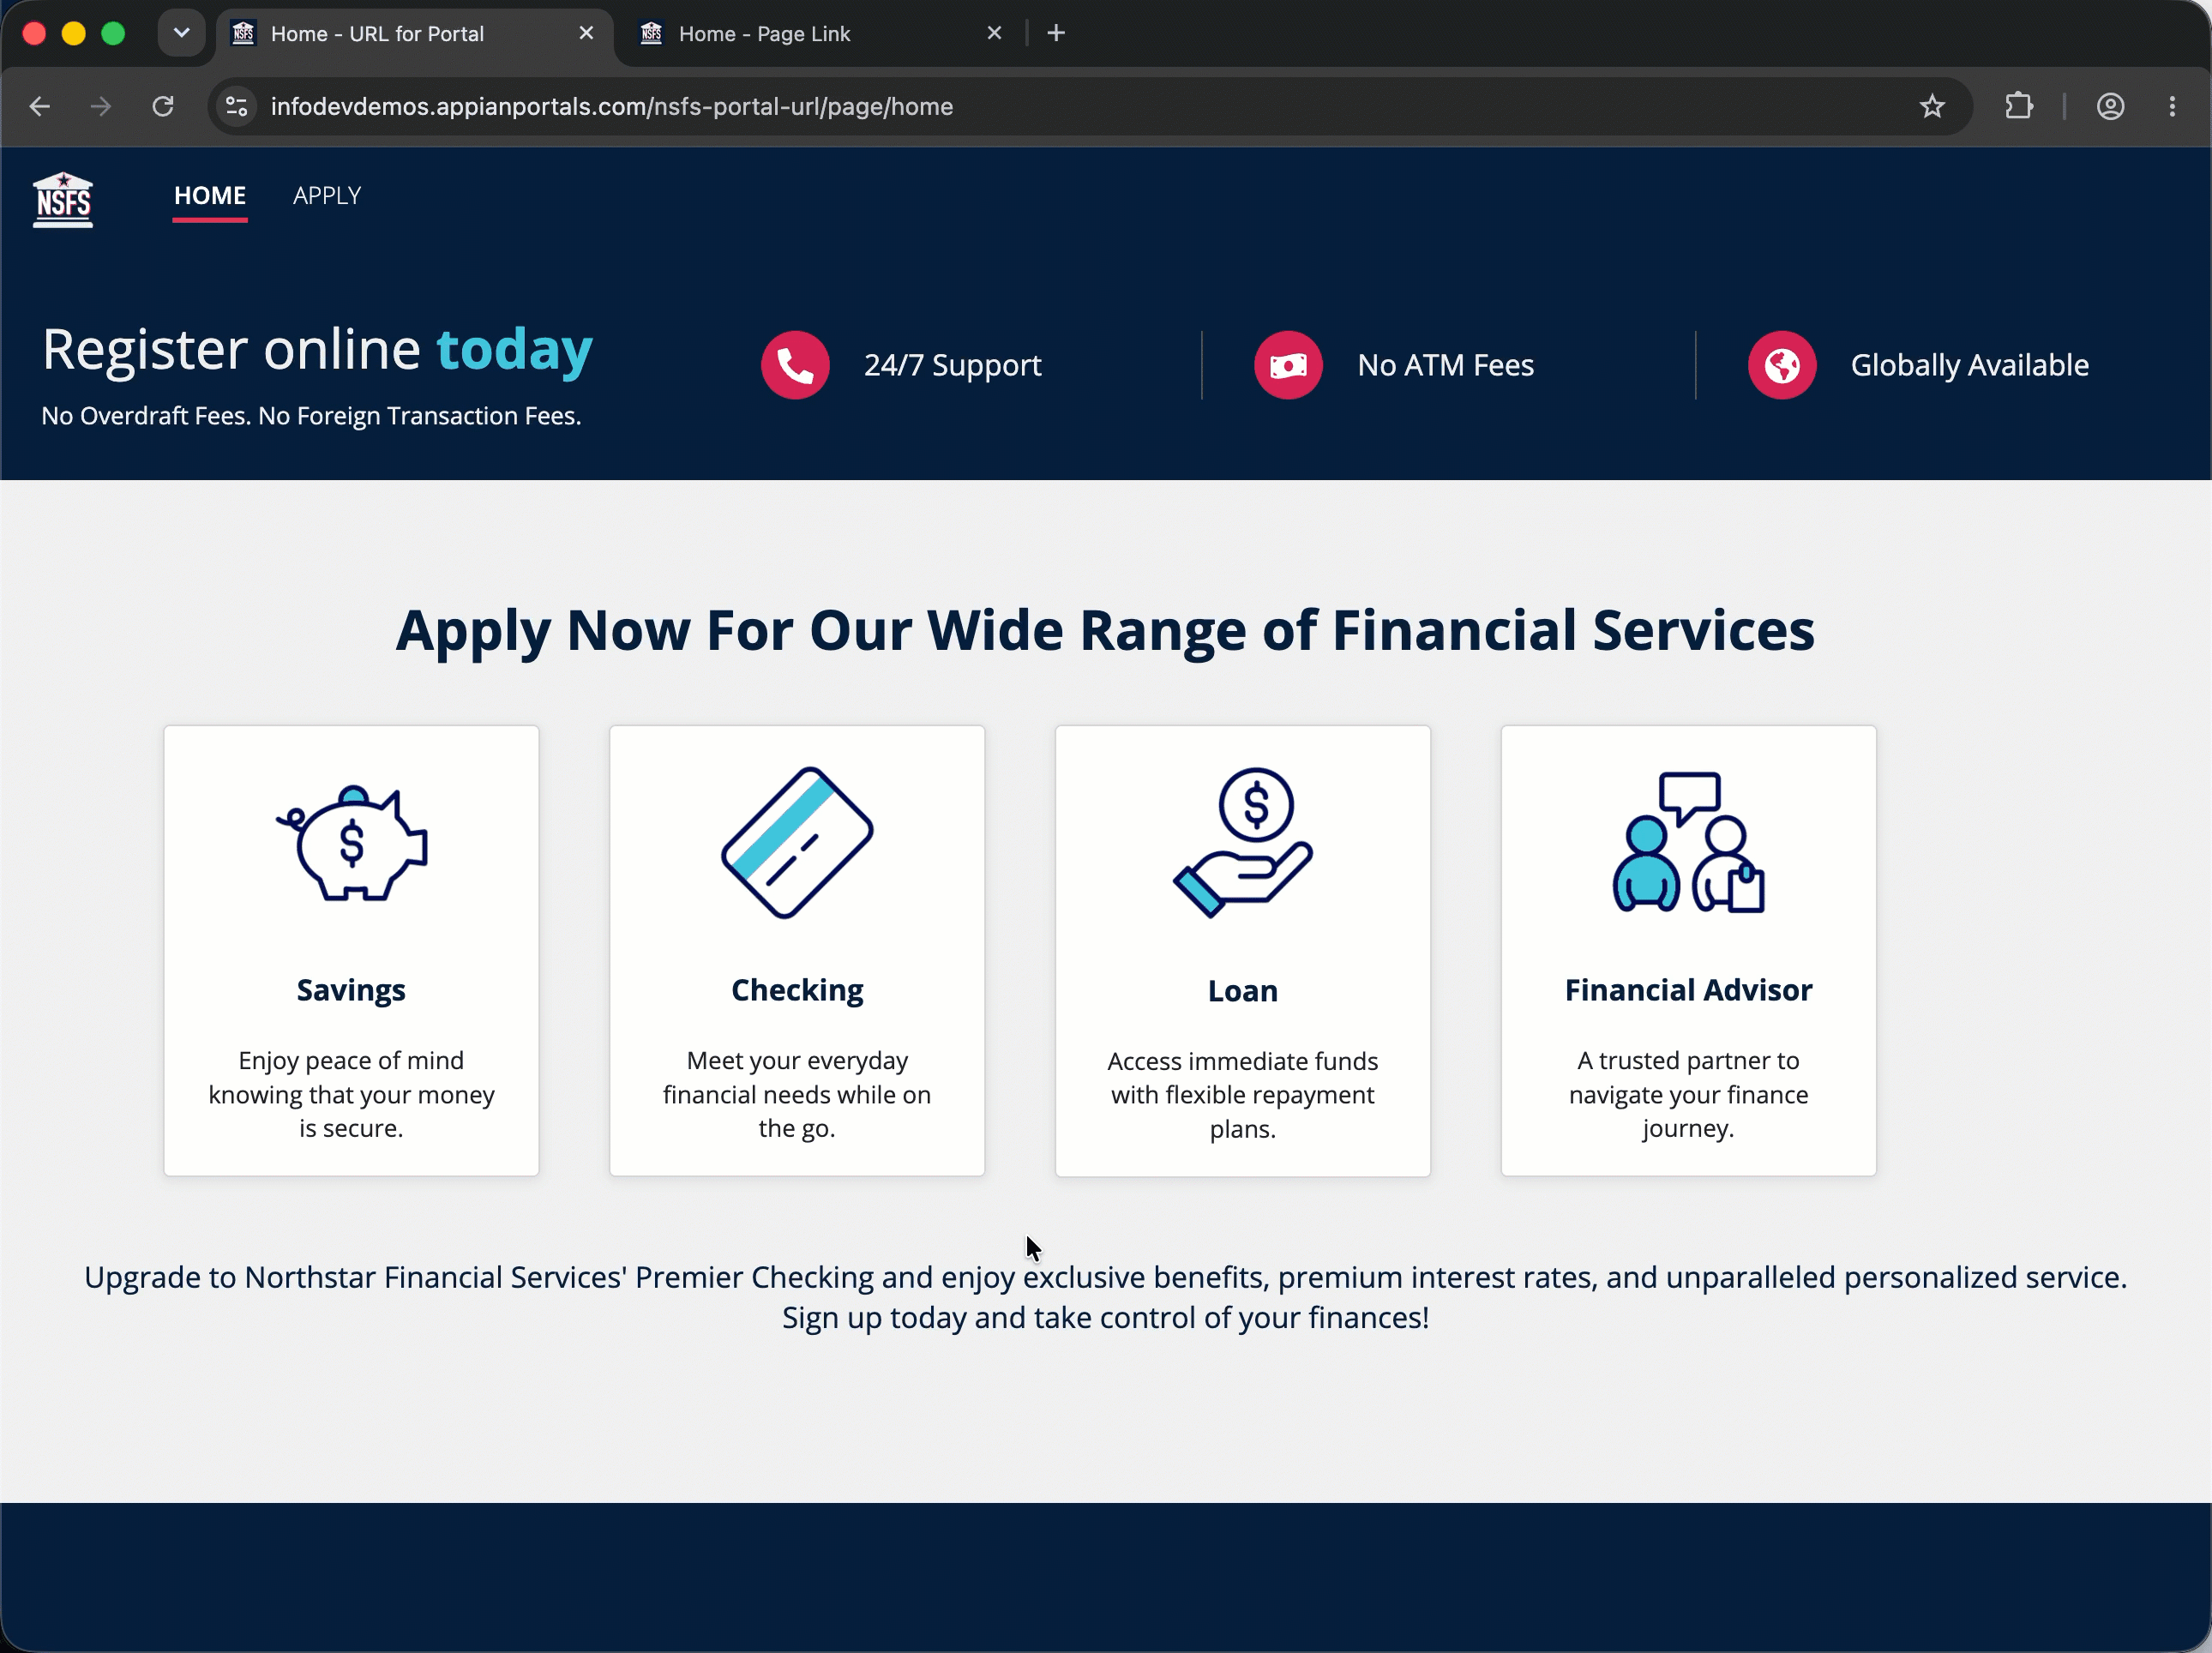Click the 24/7 Support text
2212x1653 pixels.
(x=952, y=365)
